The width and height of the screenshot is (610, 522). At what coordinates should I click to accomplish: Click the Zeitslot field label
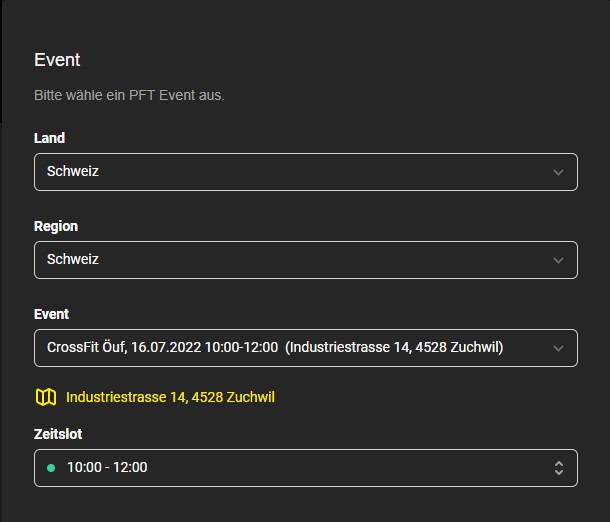58,434
